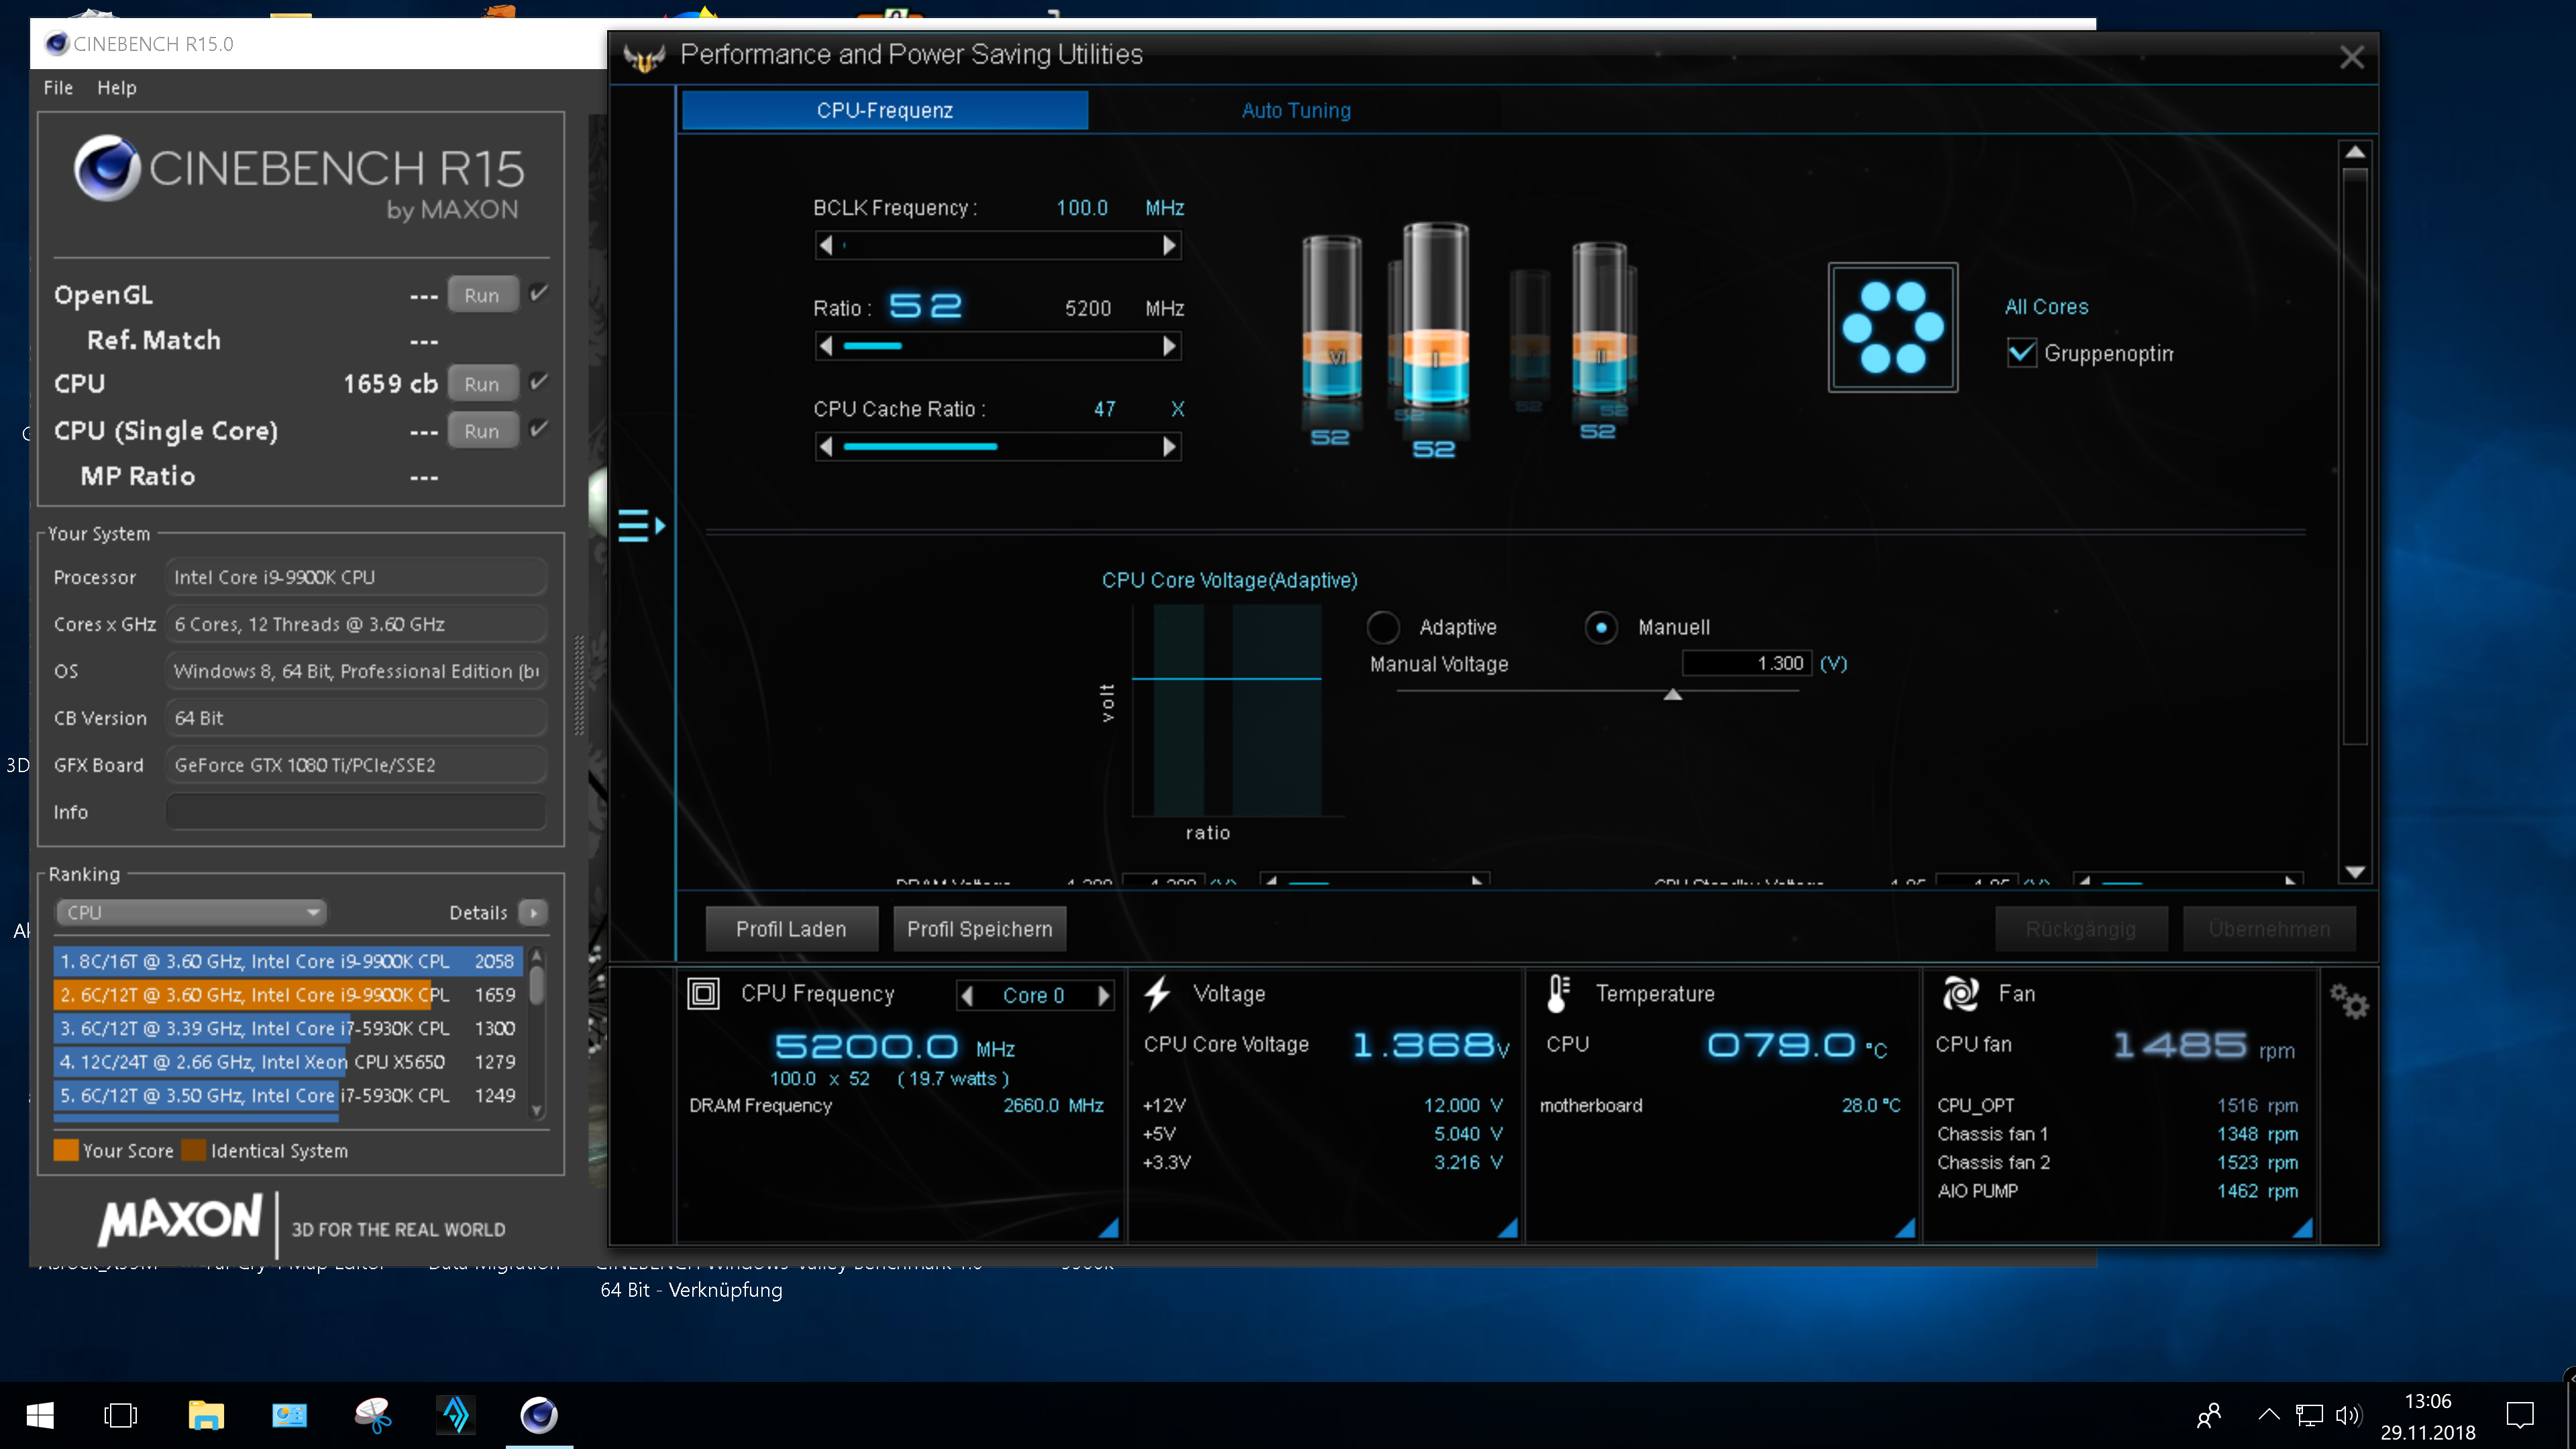Viewport: 2576px width, 1449px height.
Task: Open settings gear in the monitoring bar
Action: (x=2348, y=1001)
